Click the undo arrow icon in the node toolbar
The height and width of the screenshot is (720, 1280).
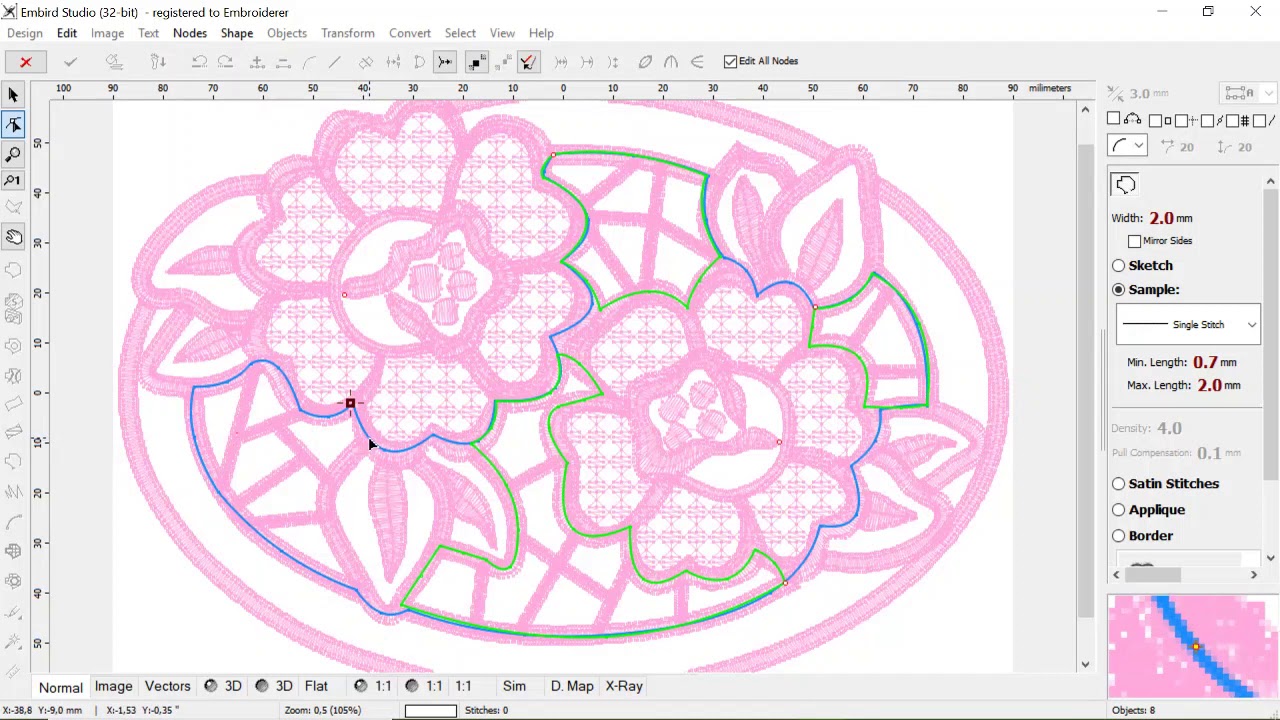click(199, 62)
